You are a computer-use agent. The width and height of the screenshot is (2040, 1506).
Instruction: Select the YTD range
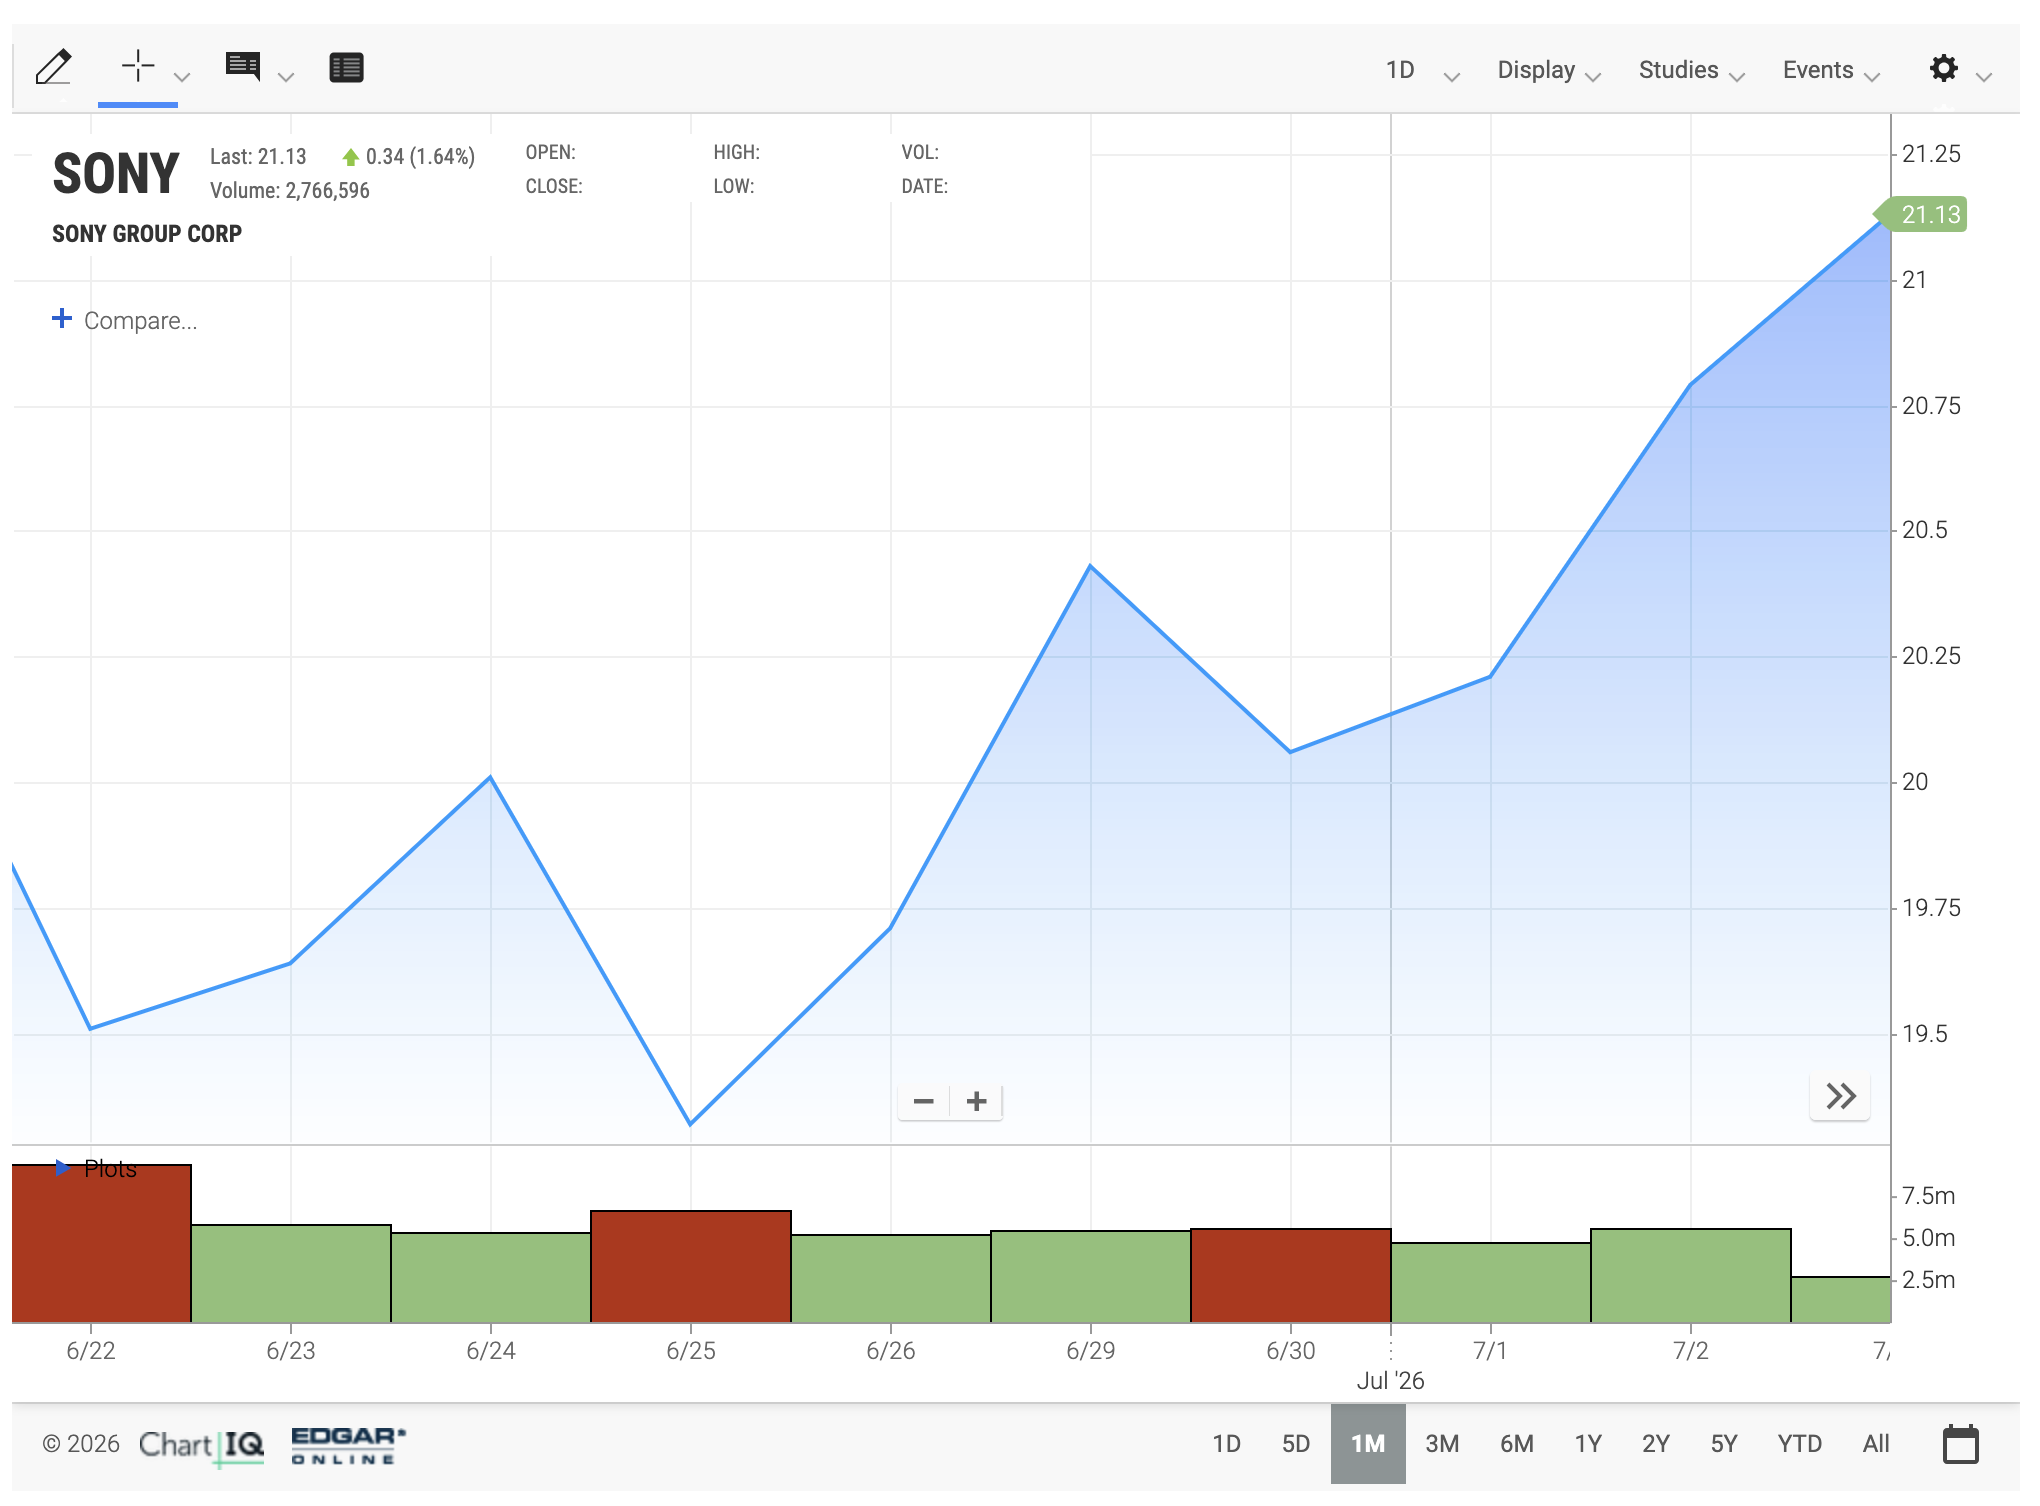pyautogui.click(x=1799, y=1443)
